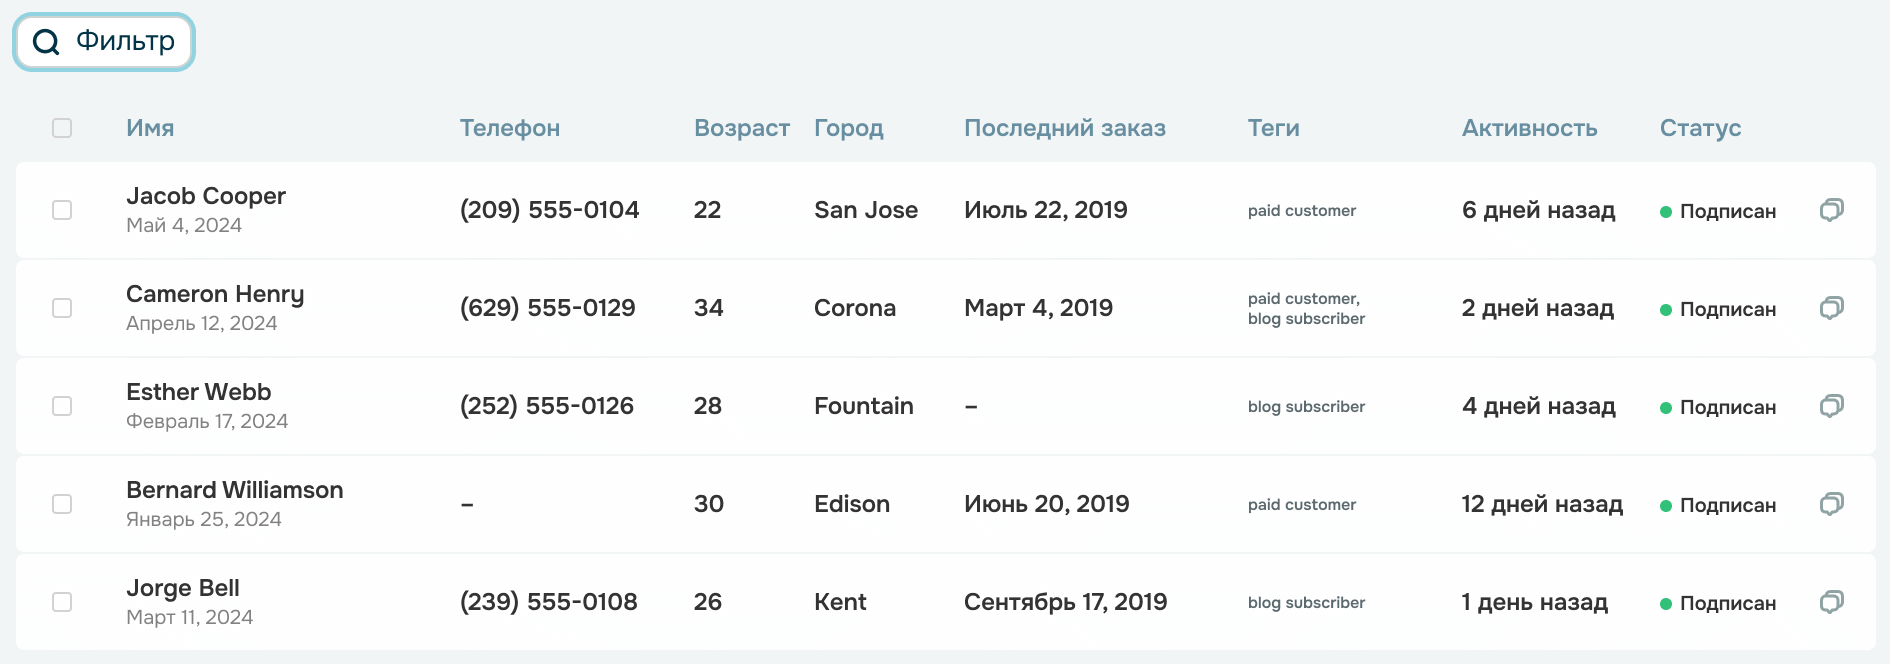This screenshot has height=664, width=1890.
Task: Click the city cell Edison
Action: pos(852,504)
